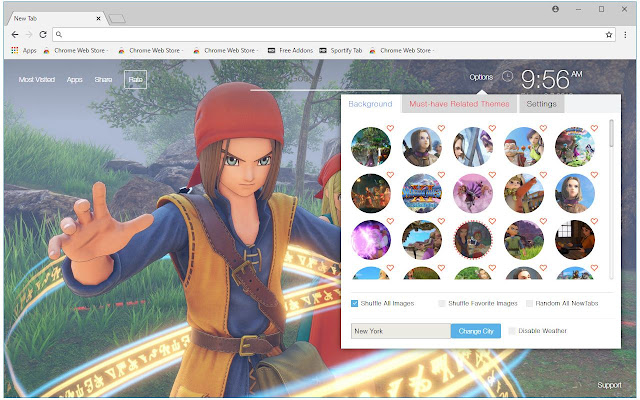Select the crossed blades faces thumbnail

473,147
